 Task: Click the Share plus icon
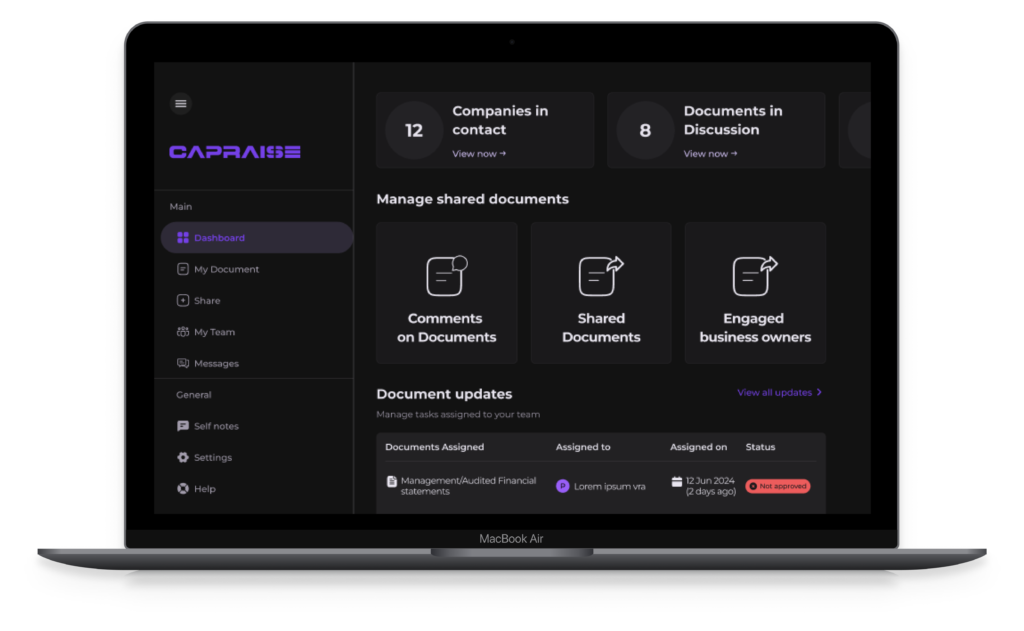click(x=183, y=300)
